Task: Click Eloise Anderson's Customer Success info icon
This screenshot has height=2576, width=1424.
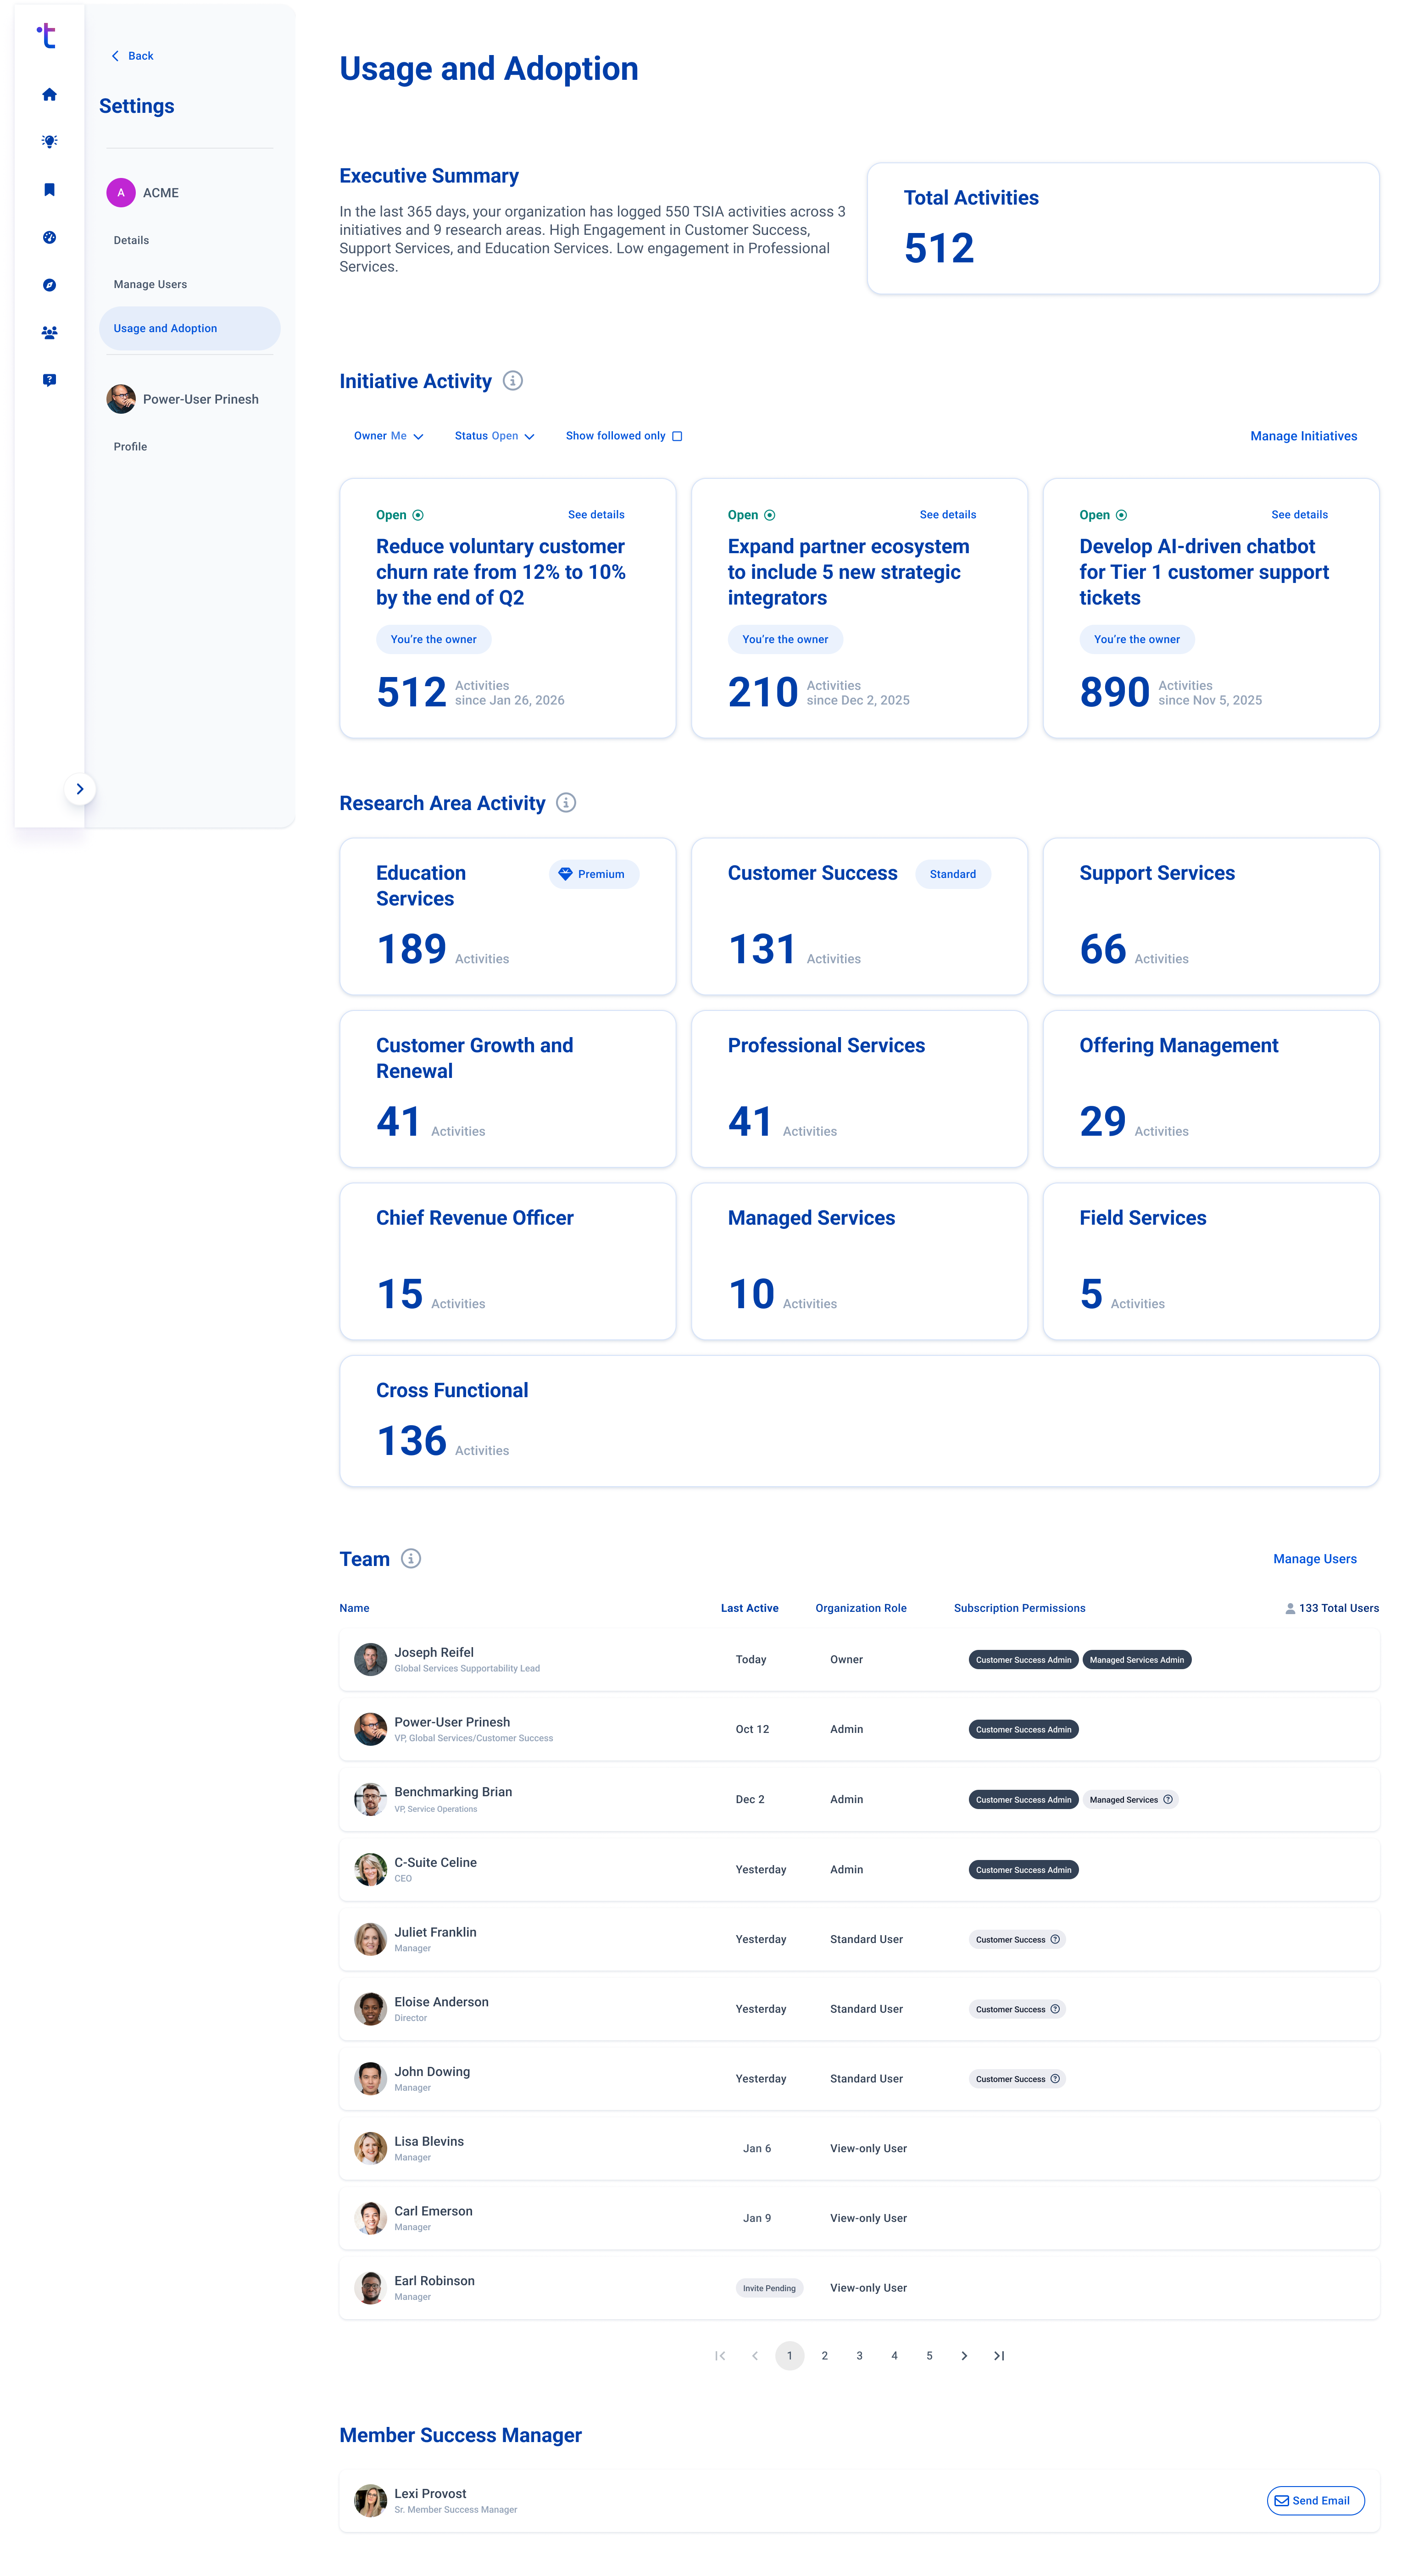Action: (1055, 2010)
